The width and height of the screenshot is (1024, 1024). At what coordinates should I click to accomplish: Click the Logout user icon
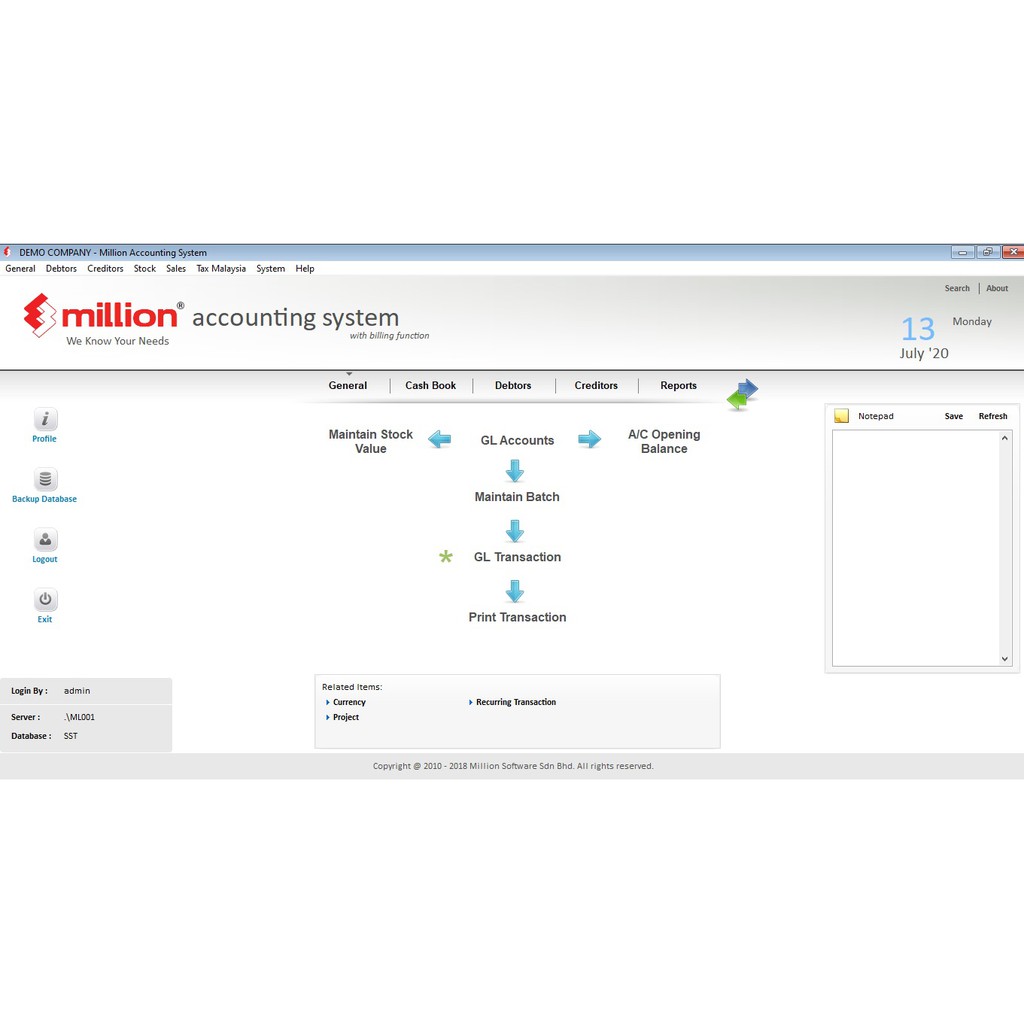tap(45, 540)
